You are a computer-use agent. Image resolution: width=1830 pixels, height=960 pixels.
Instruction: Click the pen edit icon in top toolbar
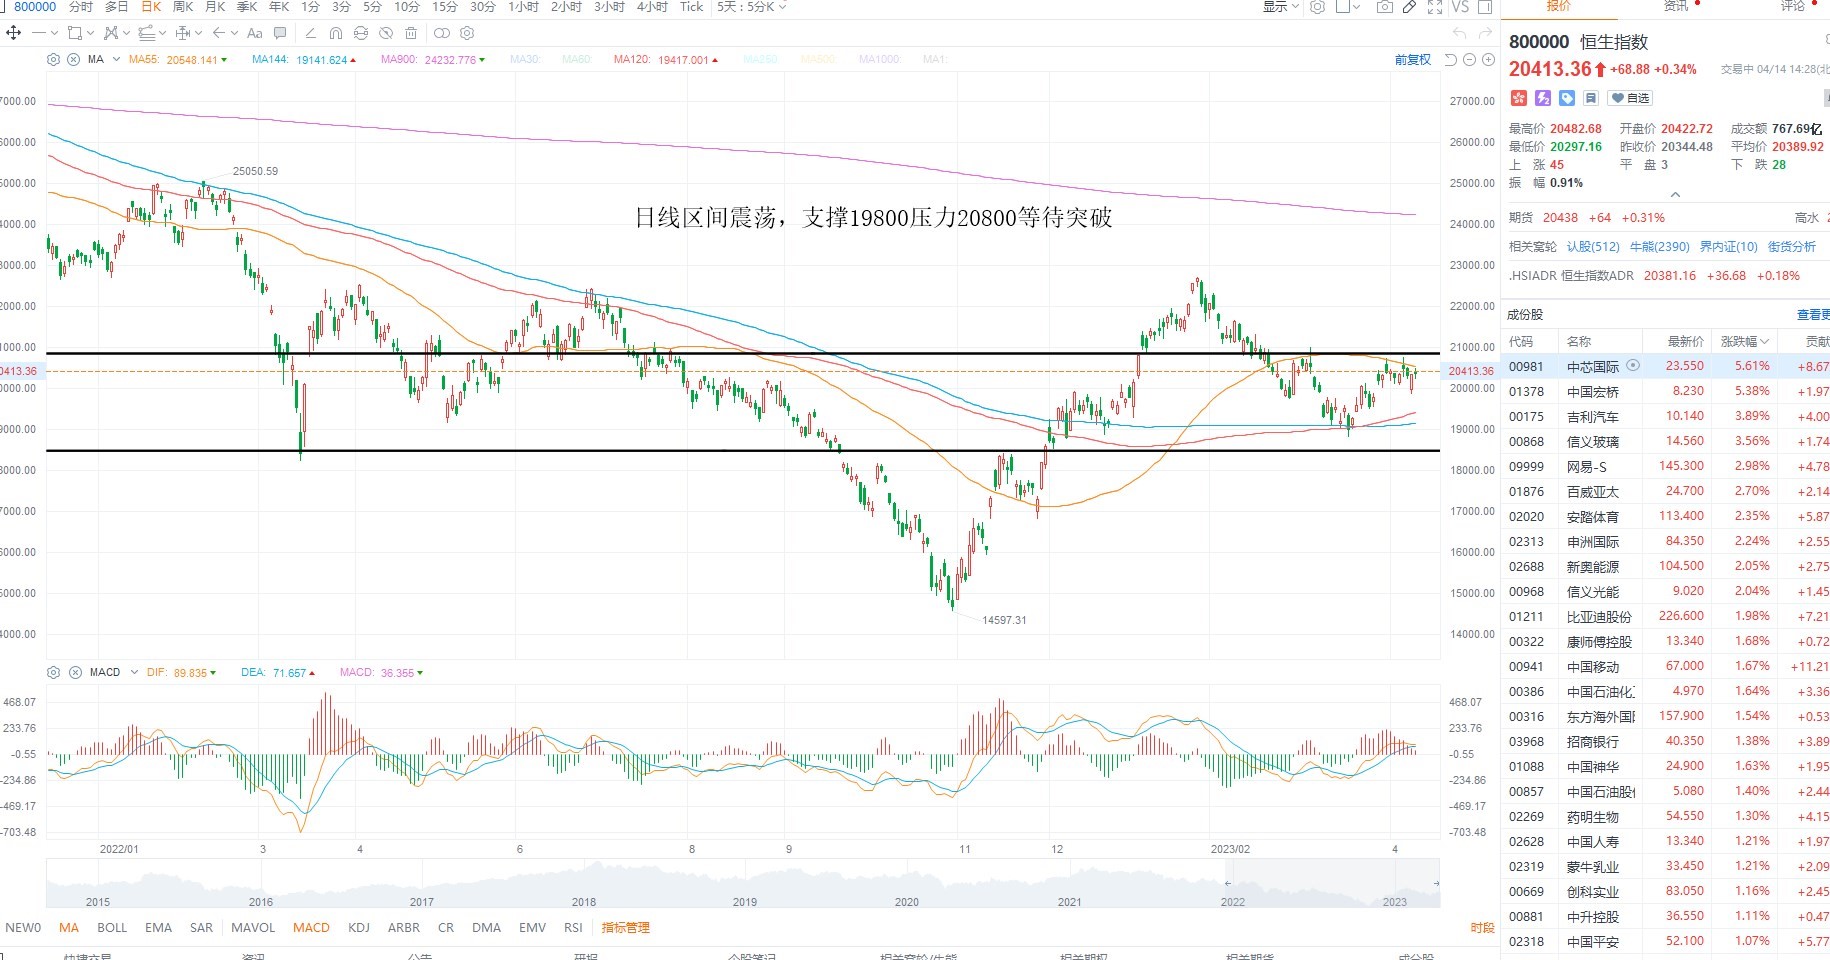1409,7
